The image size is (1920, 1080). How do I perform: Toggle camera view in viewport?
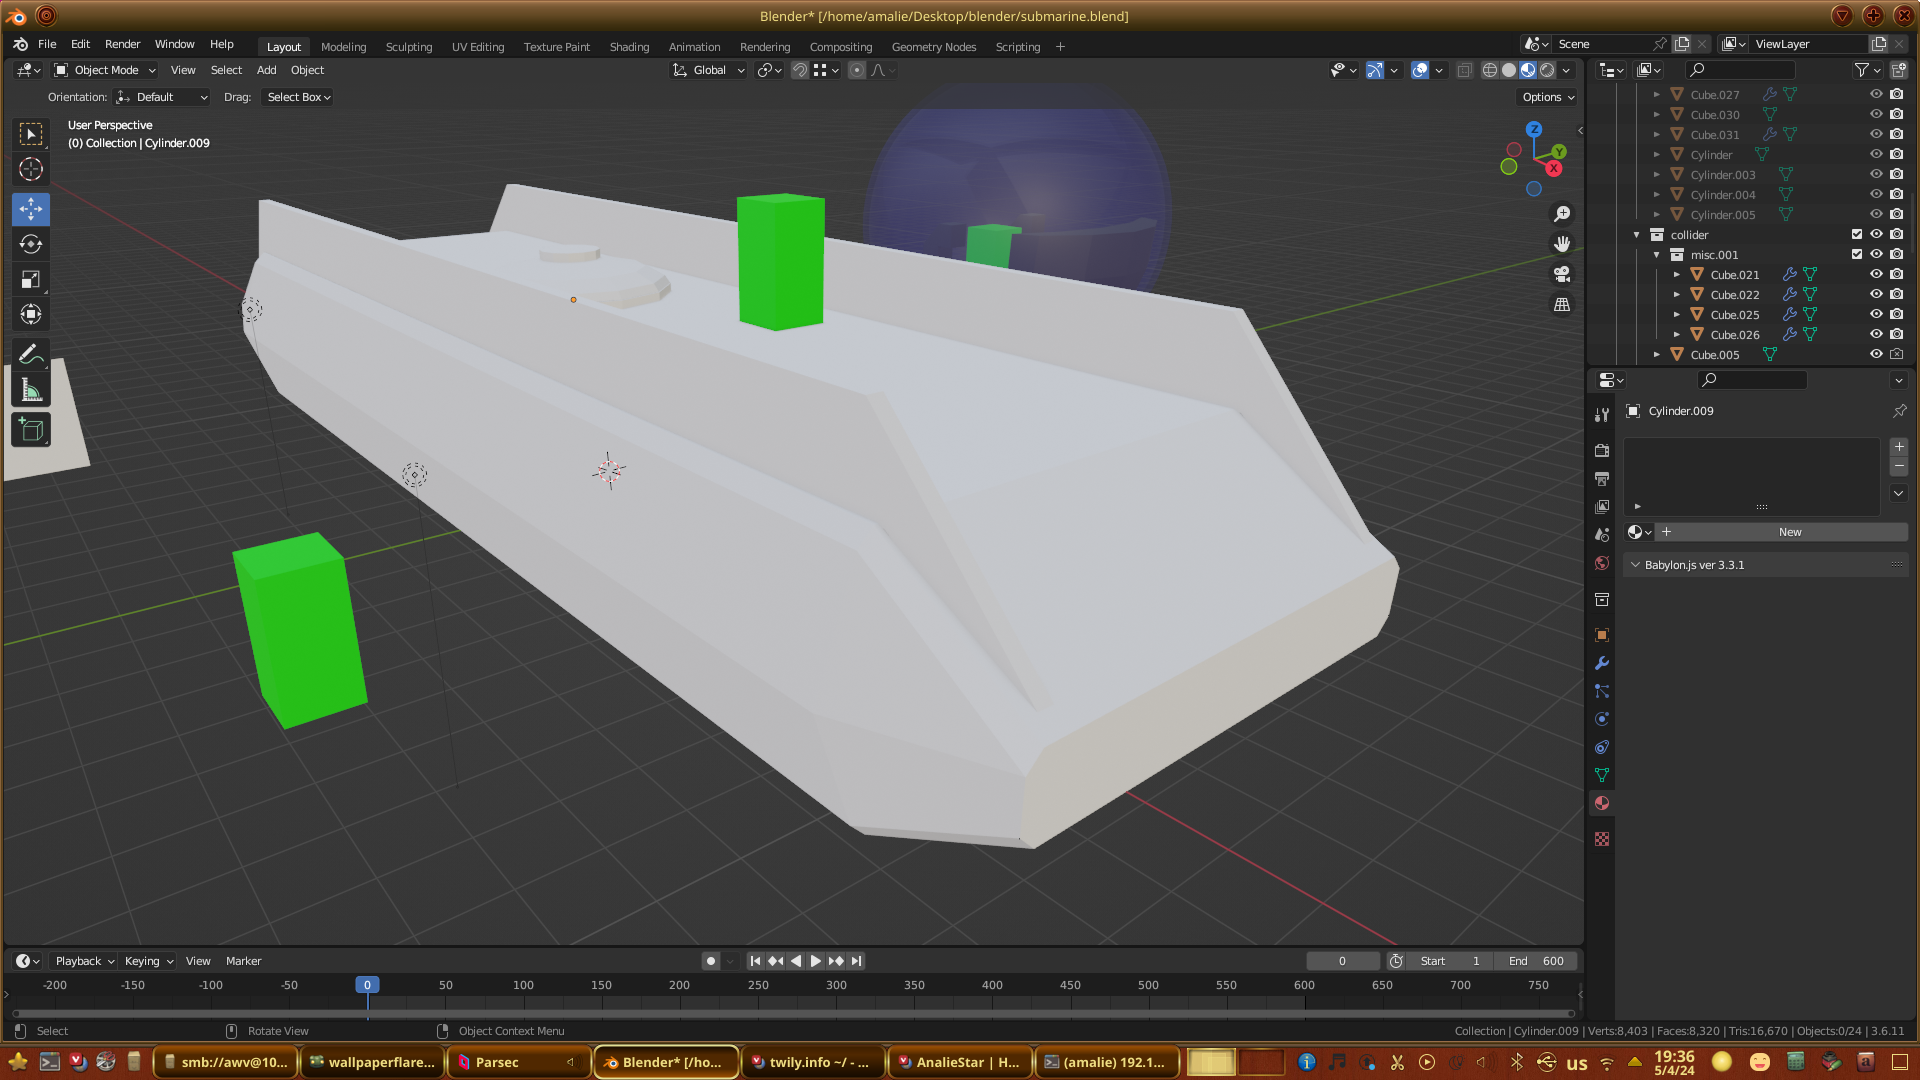point(1562,274)
